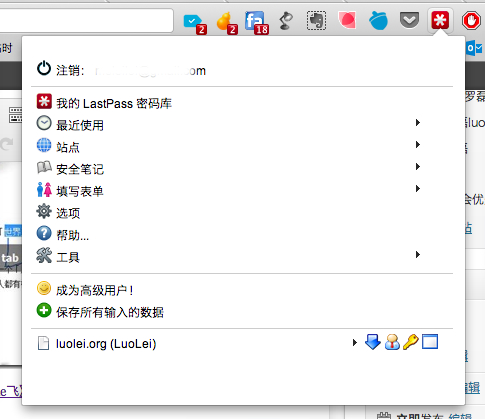Click the LastPass extension icon in toolbar
This screenshot has width=485, height=419.
pos(440,20)
